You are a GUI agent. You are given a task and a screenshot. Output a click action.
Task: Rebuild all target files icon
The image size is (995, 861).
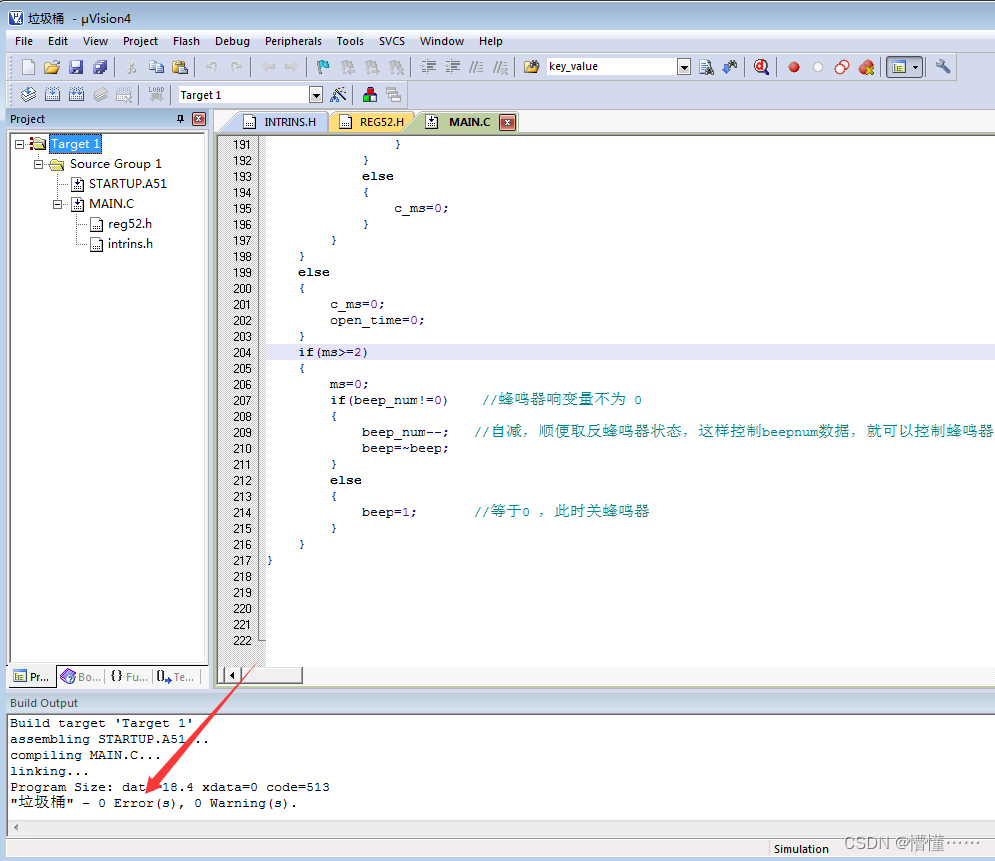tap(77, 95)
